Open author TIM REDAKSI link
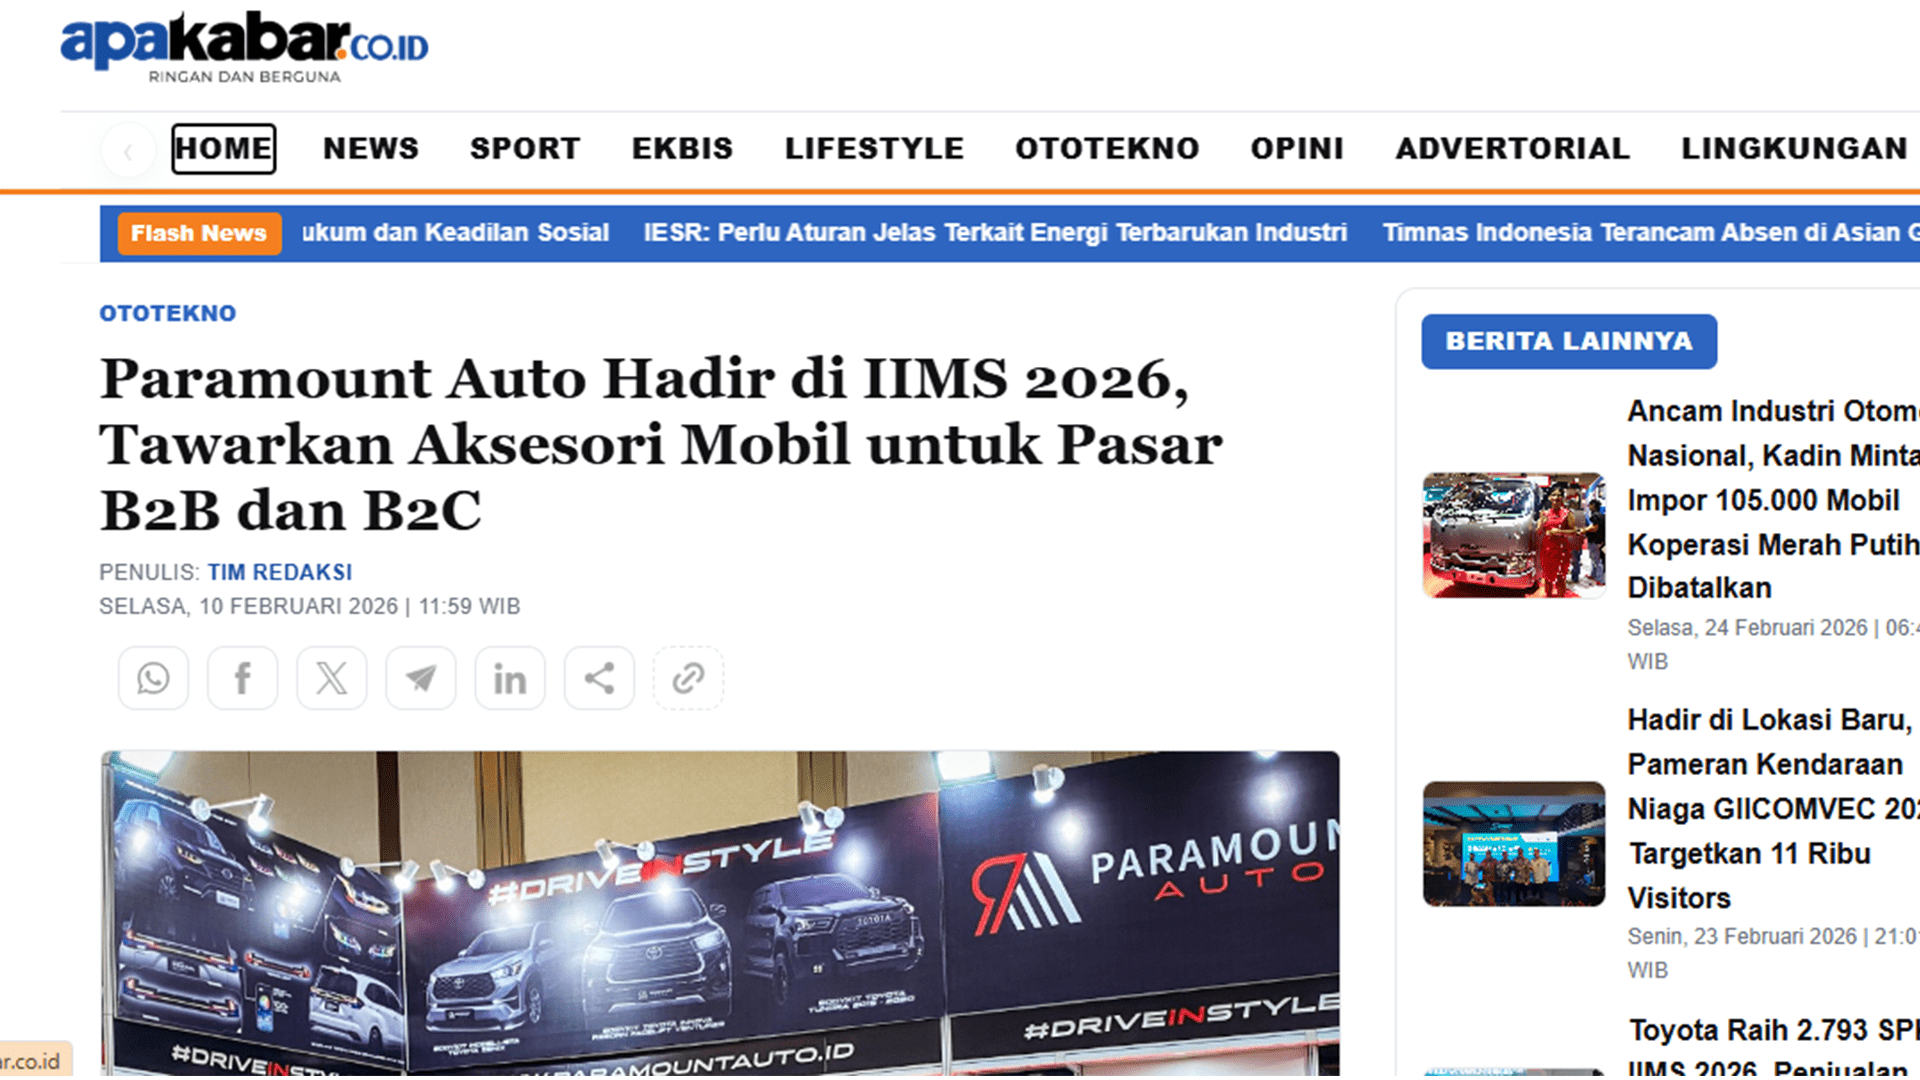 (x=279, y=572)
